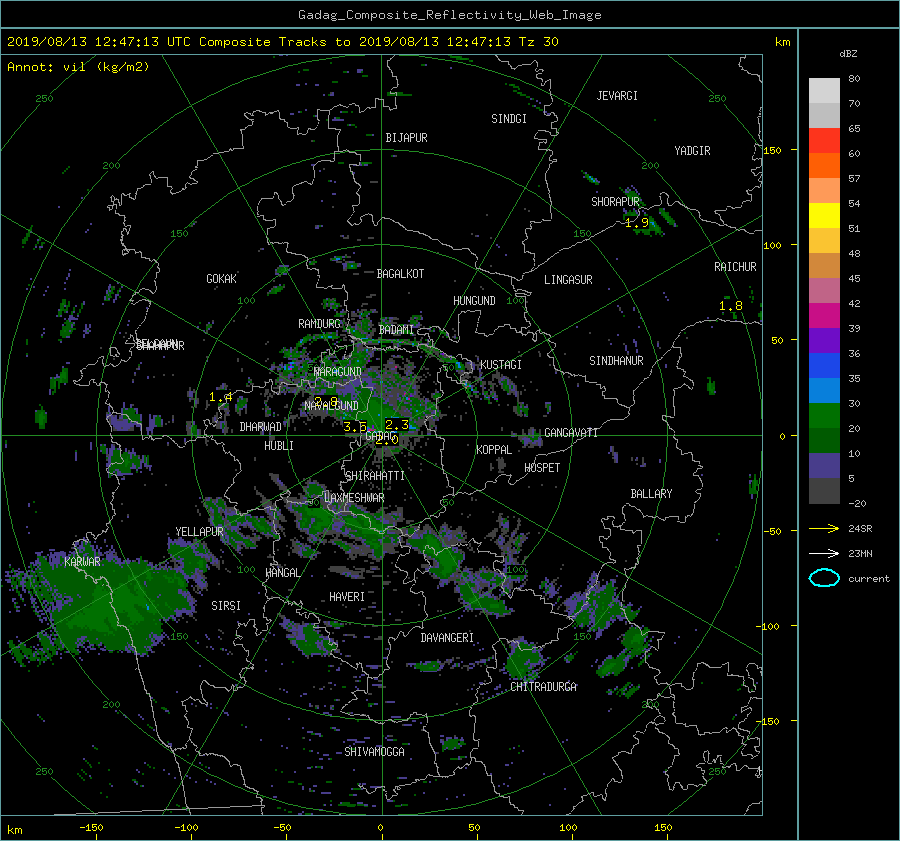Select the orange 60 dBZ legend color

tap(824, 165)
